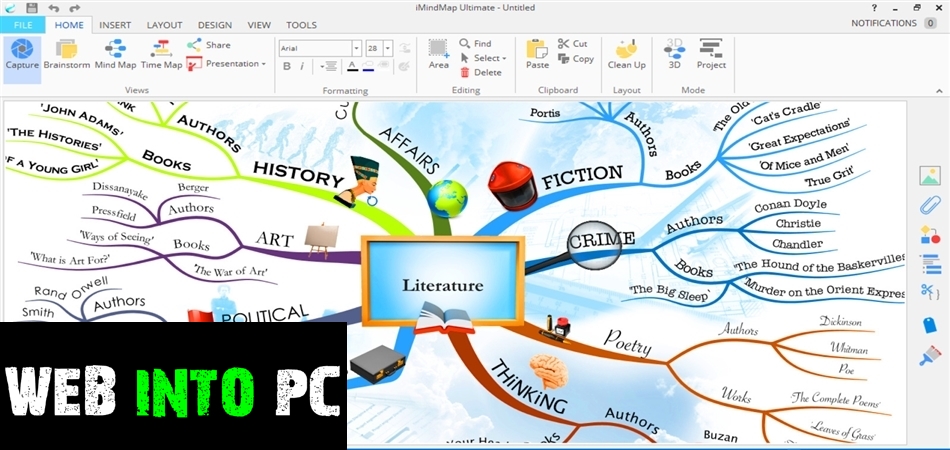Select the CRIME branch label

[x=601, y=239]
